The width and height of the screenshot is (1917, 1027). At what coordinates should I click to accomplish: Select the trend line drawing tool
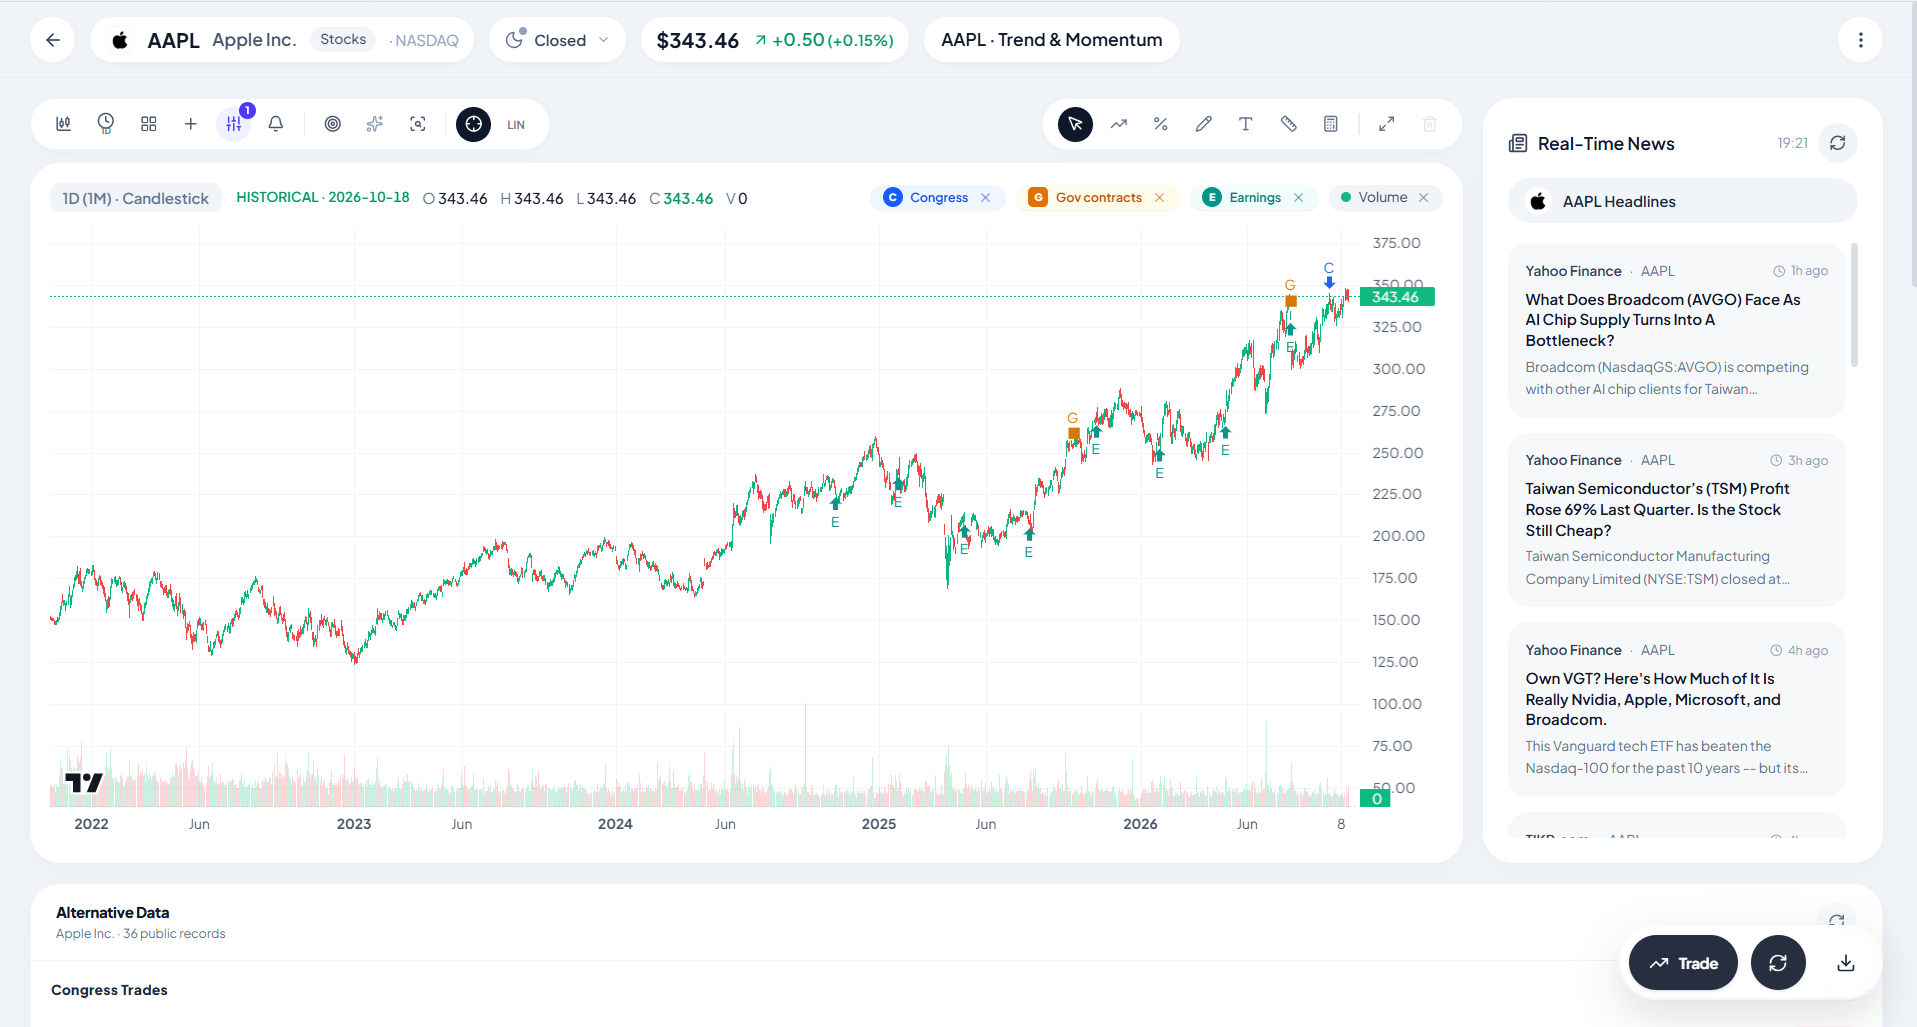(x=1119, y=124)
